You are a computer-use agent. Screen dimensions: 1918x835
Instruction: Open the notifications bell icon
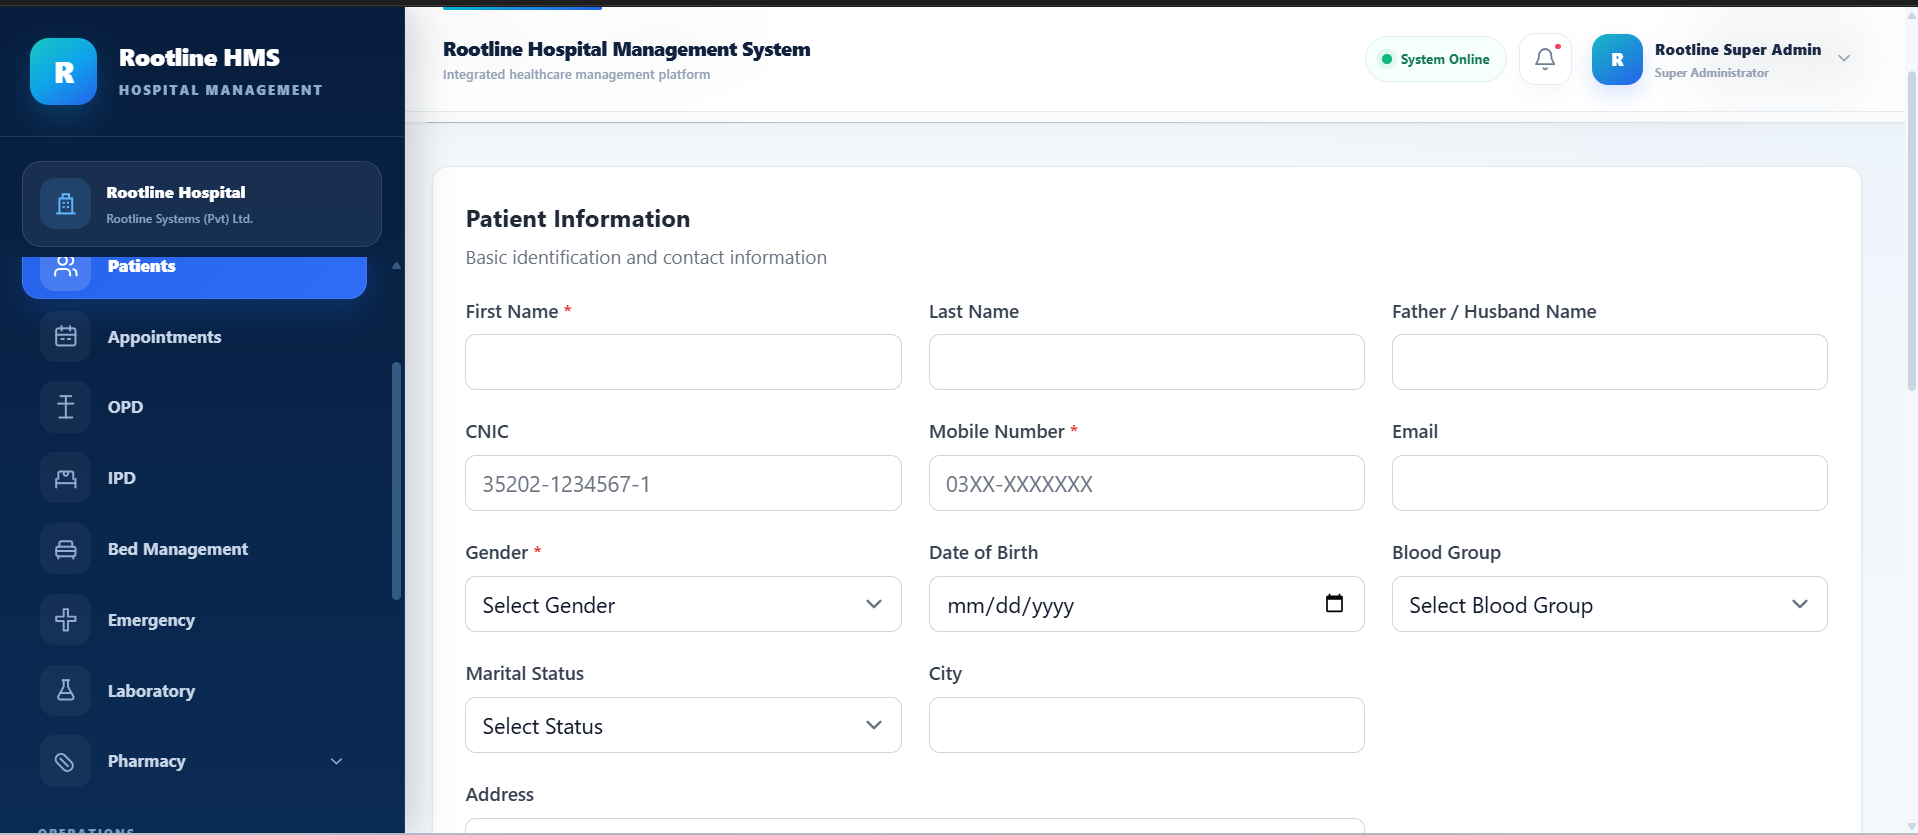(x=1545, y=59)
